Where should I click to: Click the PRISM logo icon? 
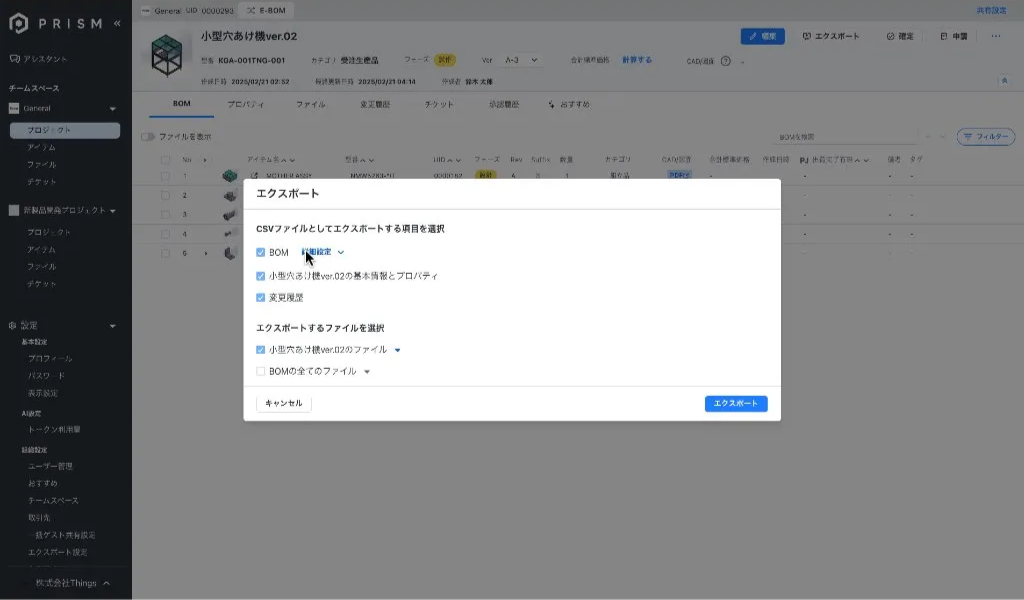point(18,23)
